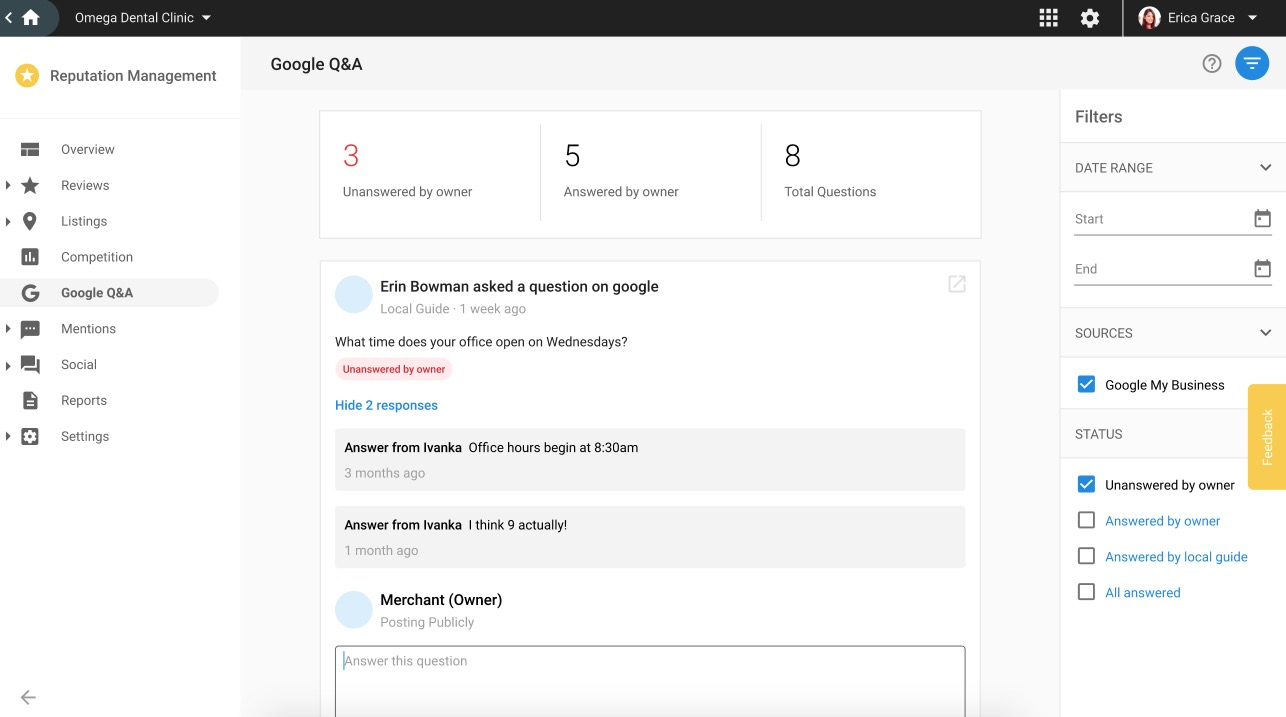The height and width of the screenshot is (717, 1286).
Task: Click Ivanka's answer 'I think 9 actually!'
Action: pos(650,537)
